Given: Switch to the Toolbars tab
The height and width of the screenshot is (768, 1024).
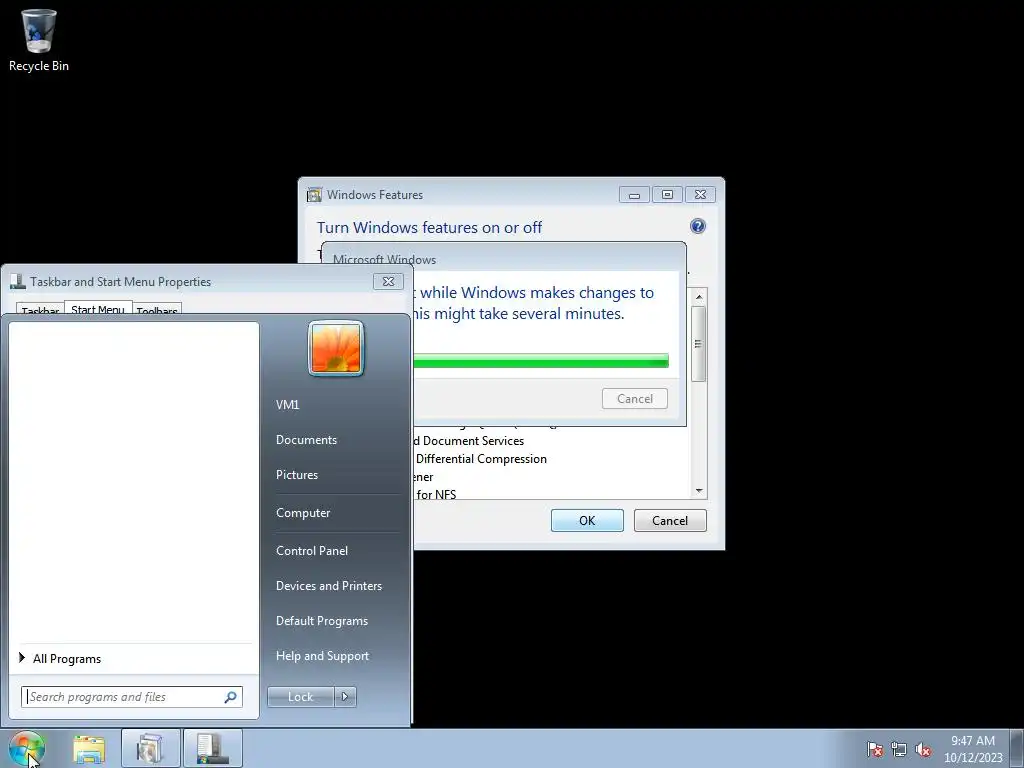Looking at the screenshot, I should pyautogui.click(x=157, y=310).
